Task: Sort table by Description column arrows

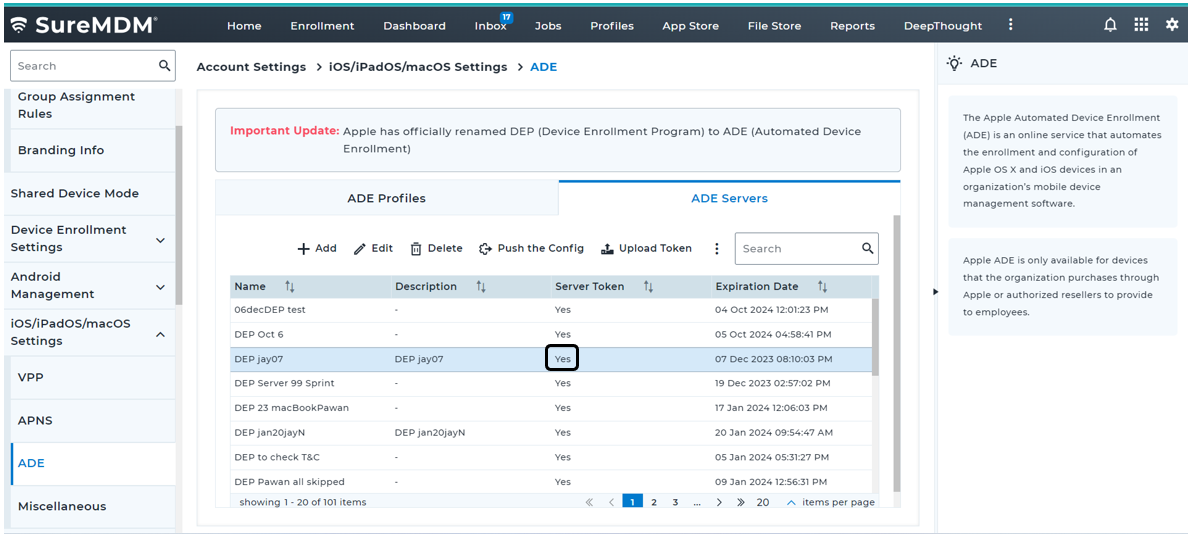Action: point(481,286)
